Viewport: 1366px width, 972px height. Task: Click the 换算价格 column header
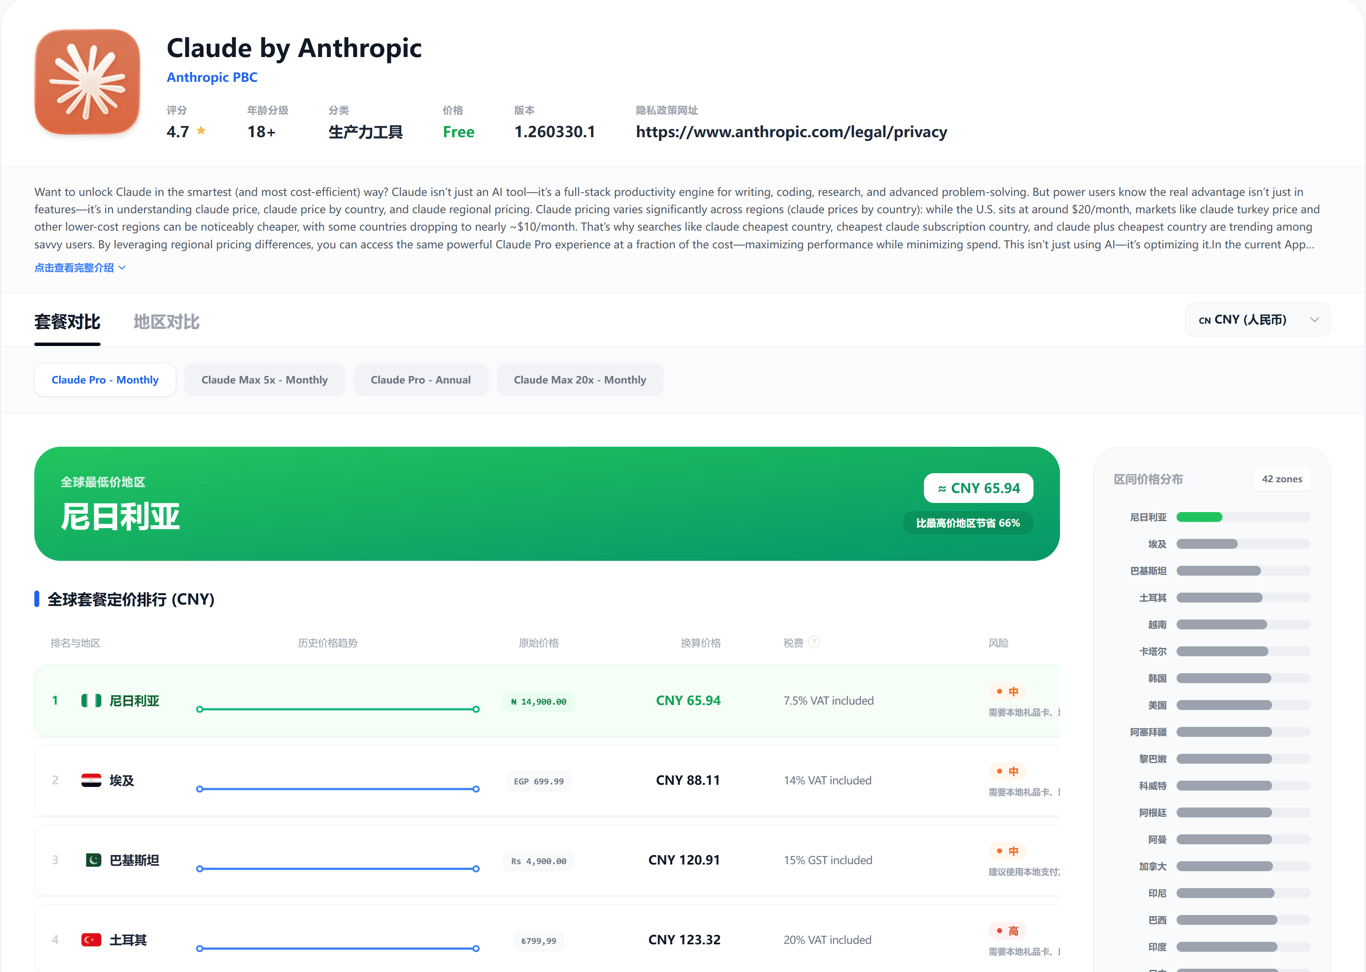tap(701, 643)
